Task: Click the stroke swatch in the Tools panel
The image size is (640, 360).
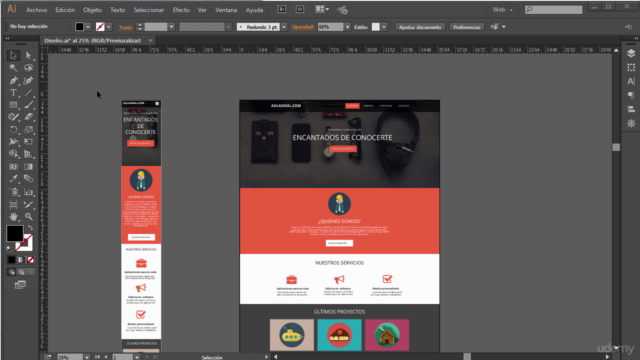Action: (24, 242)
